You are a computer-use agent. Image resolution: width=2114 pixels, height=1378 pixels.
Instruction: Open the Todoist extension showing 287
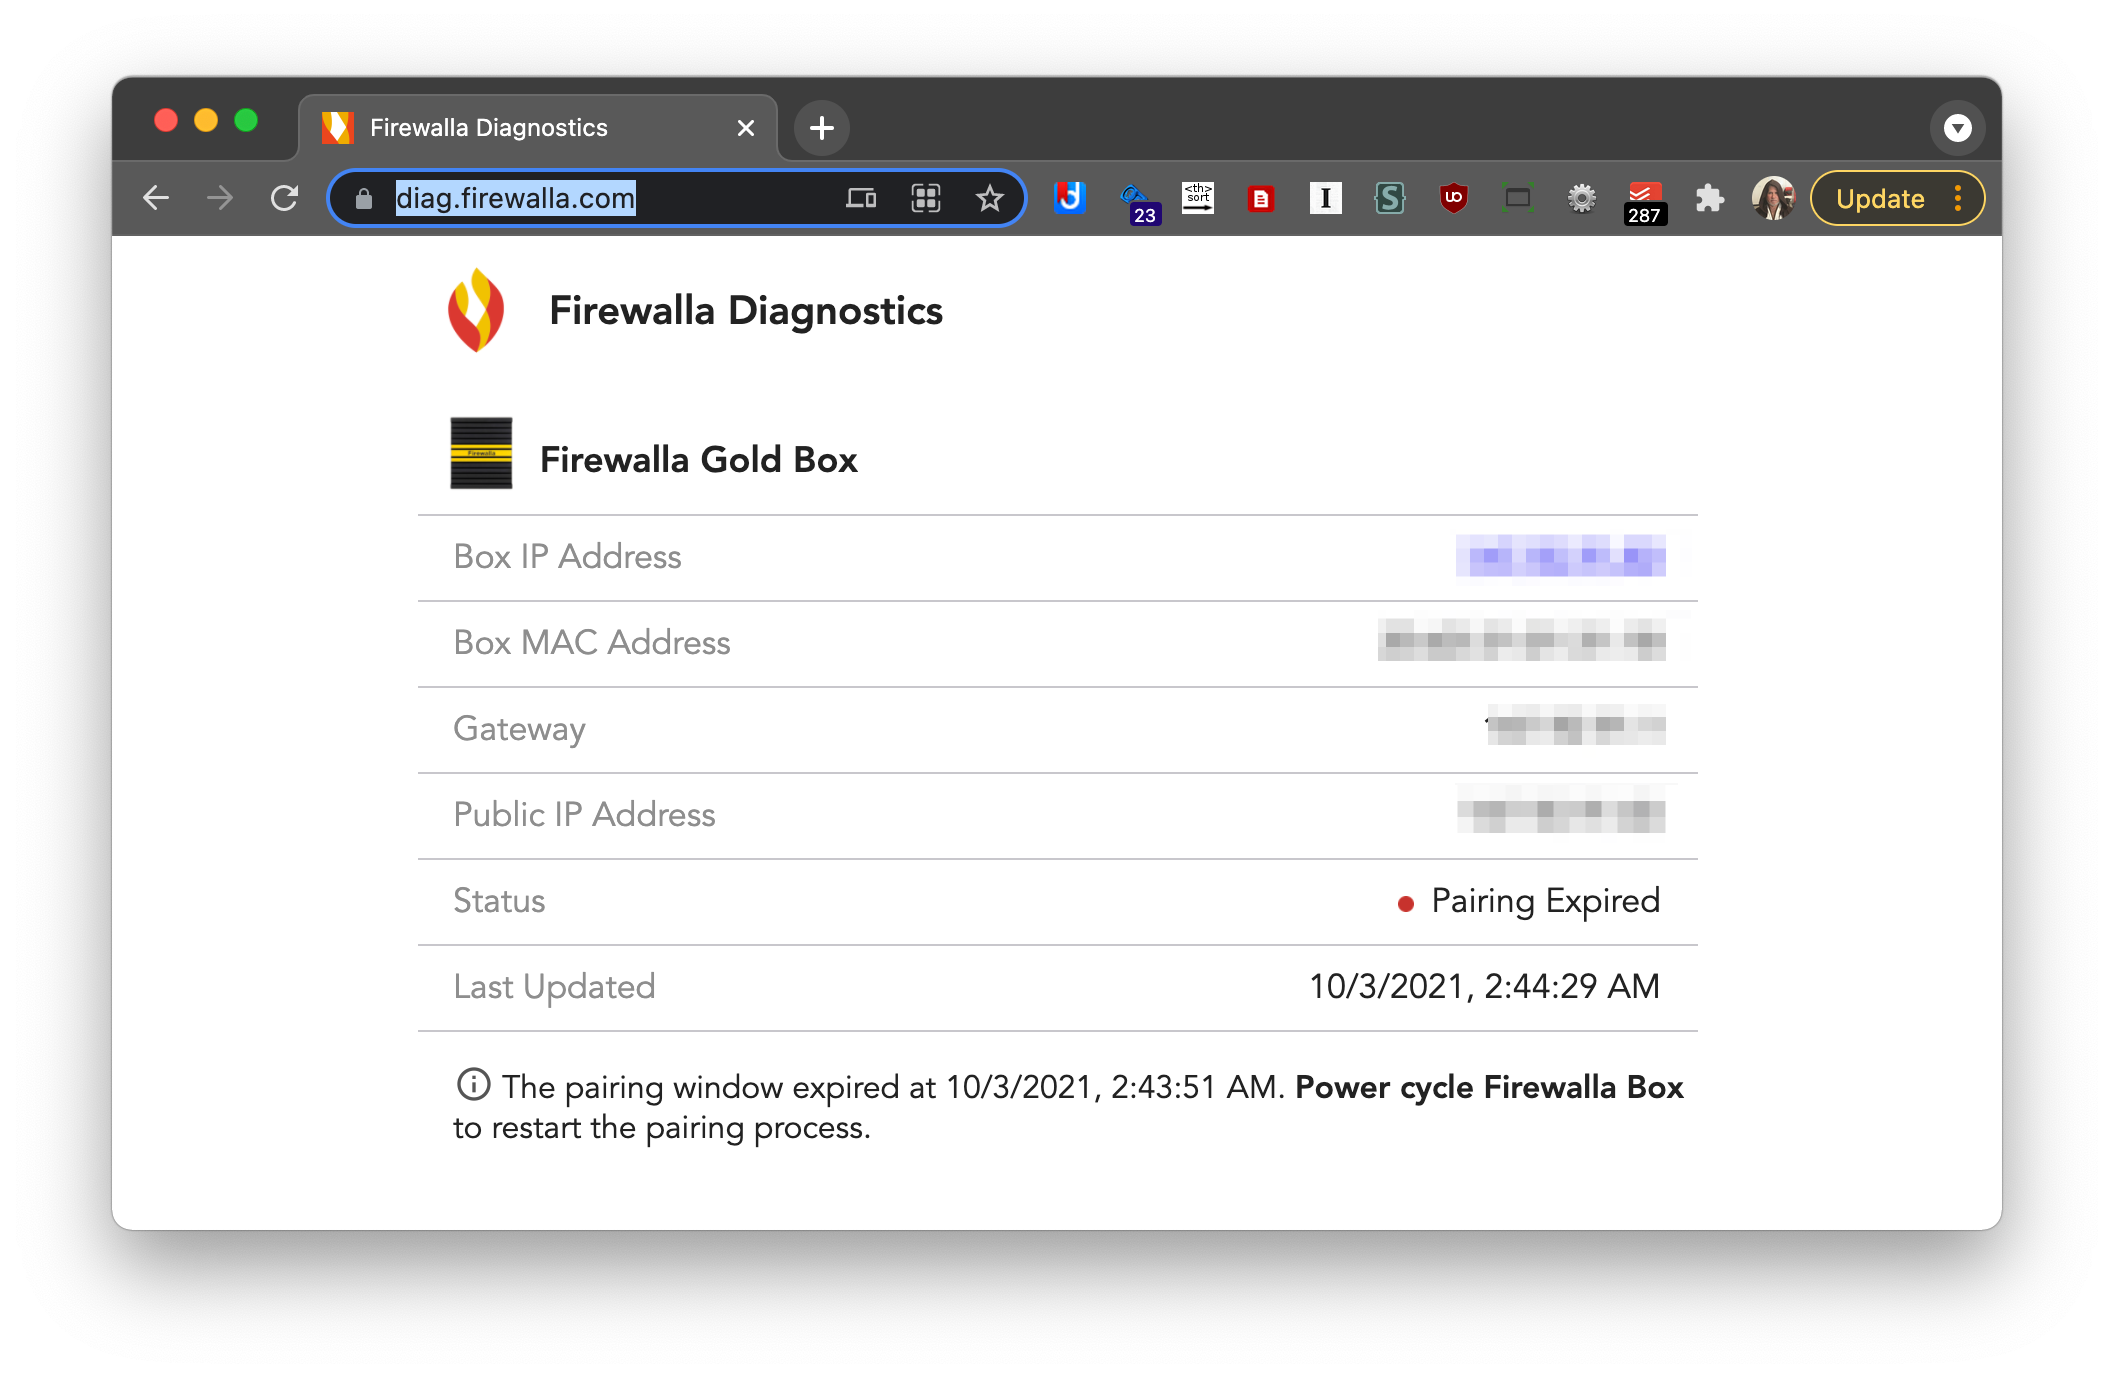click(x=1645, y=202)
